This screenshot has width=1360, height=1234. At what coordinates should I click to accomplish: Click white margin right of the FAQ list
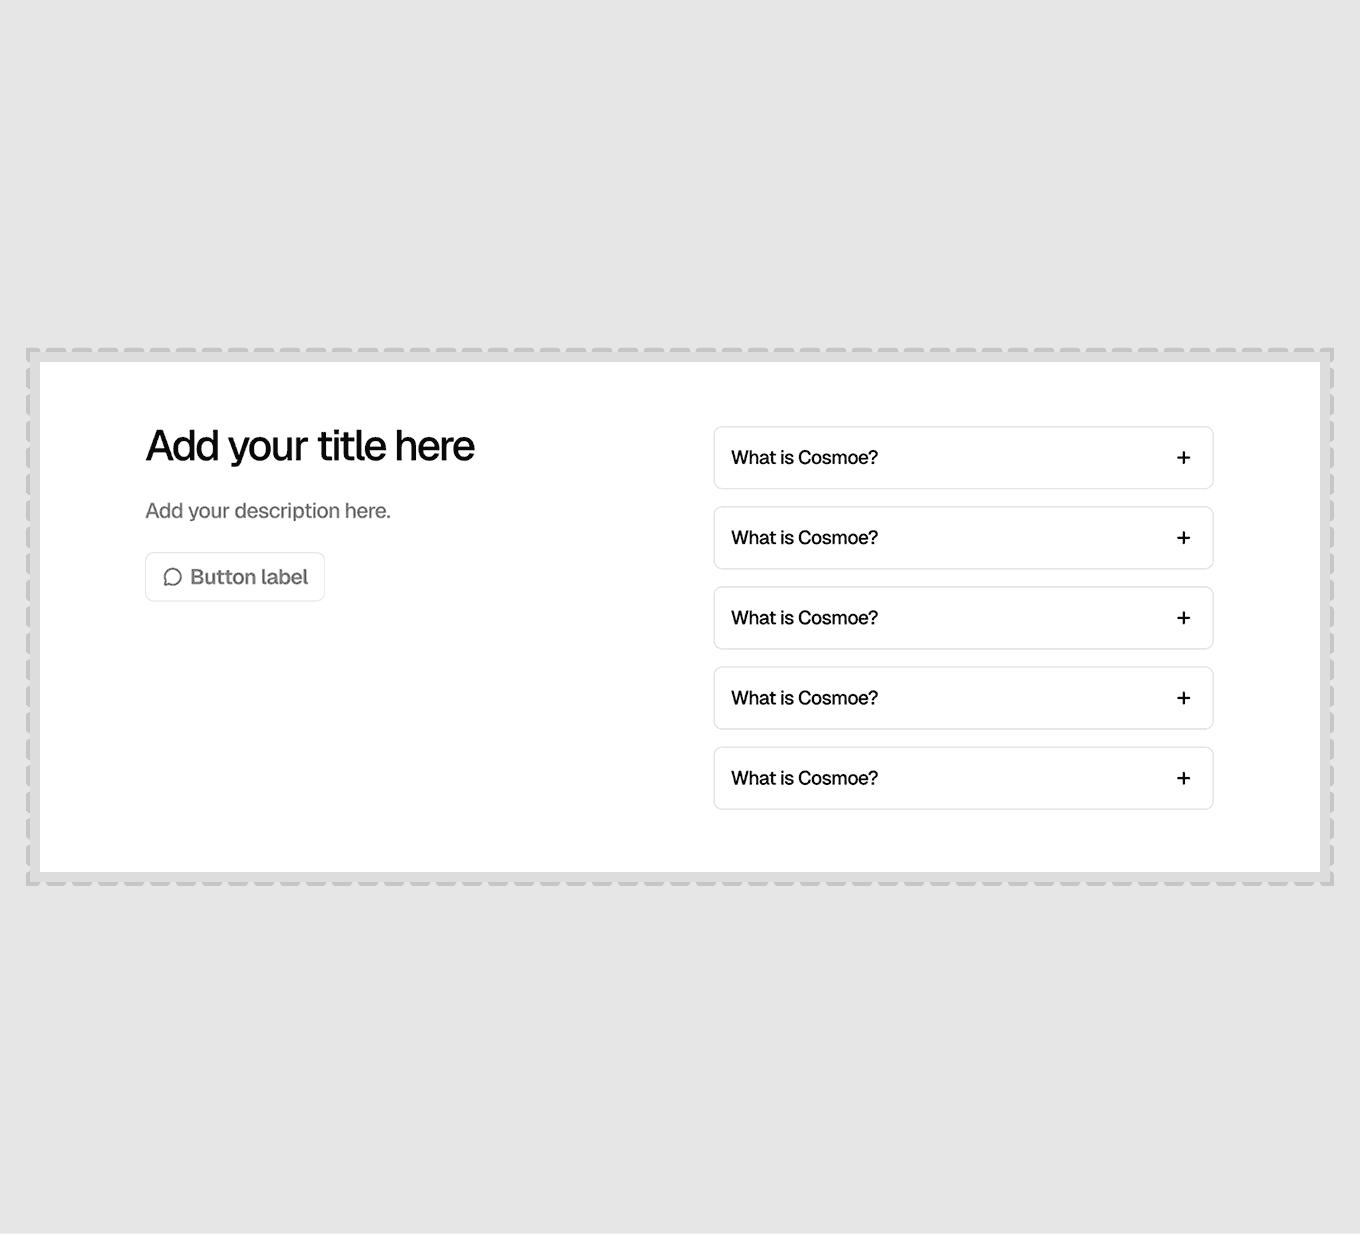coord(1267,617)
